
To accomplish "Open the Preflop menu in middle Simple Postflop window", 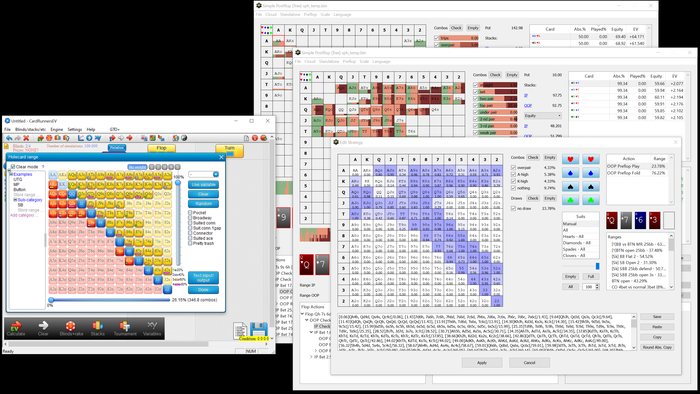I will pyautogui.click(x=349, y=62).
